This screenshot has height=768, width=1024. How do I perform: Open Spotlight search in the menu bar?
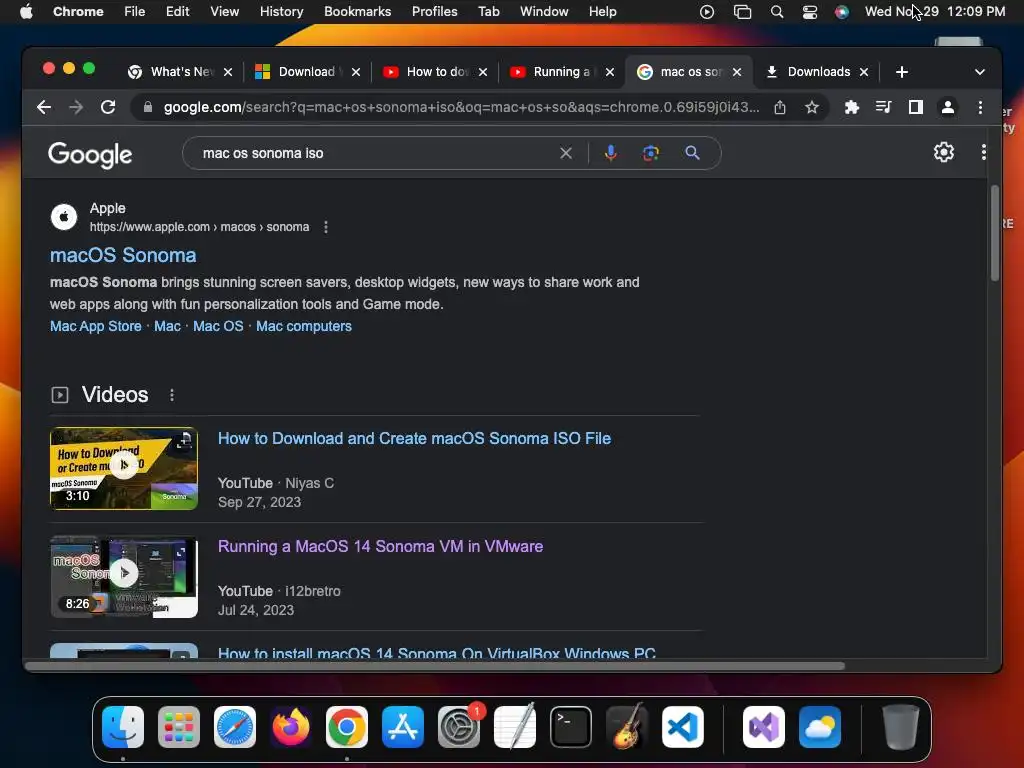point(776,12)
